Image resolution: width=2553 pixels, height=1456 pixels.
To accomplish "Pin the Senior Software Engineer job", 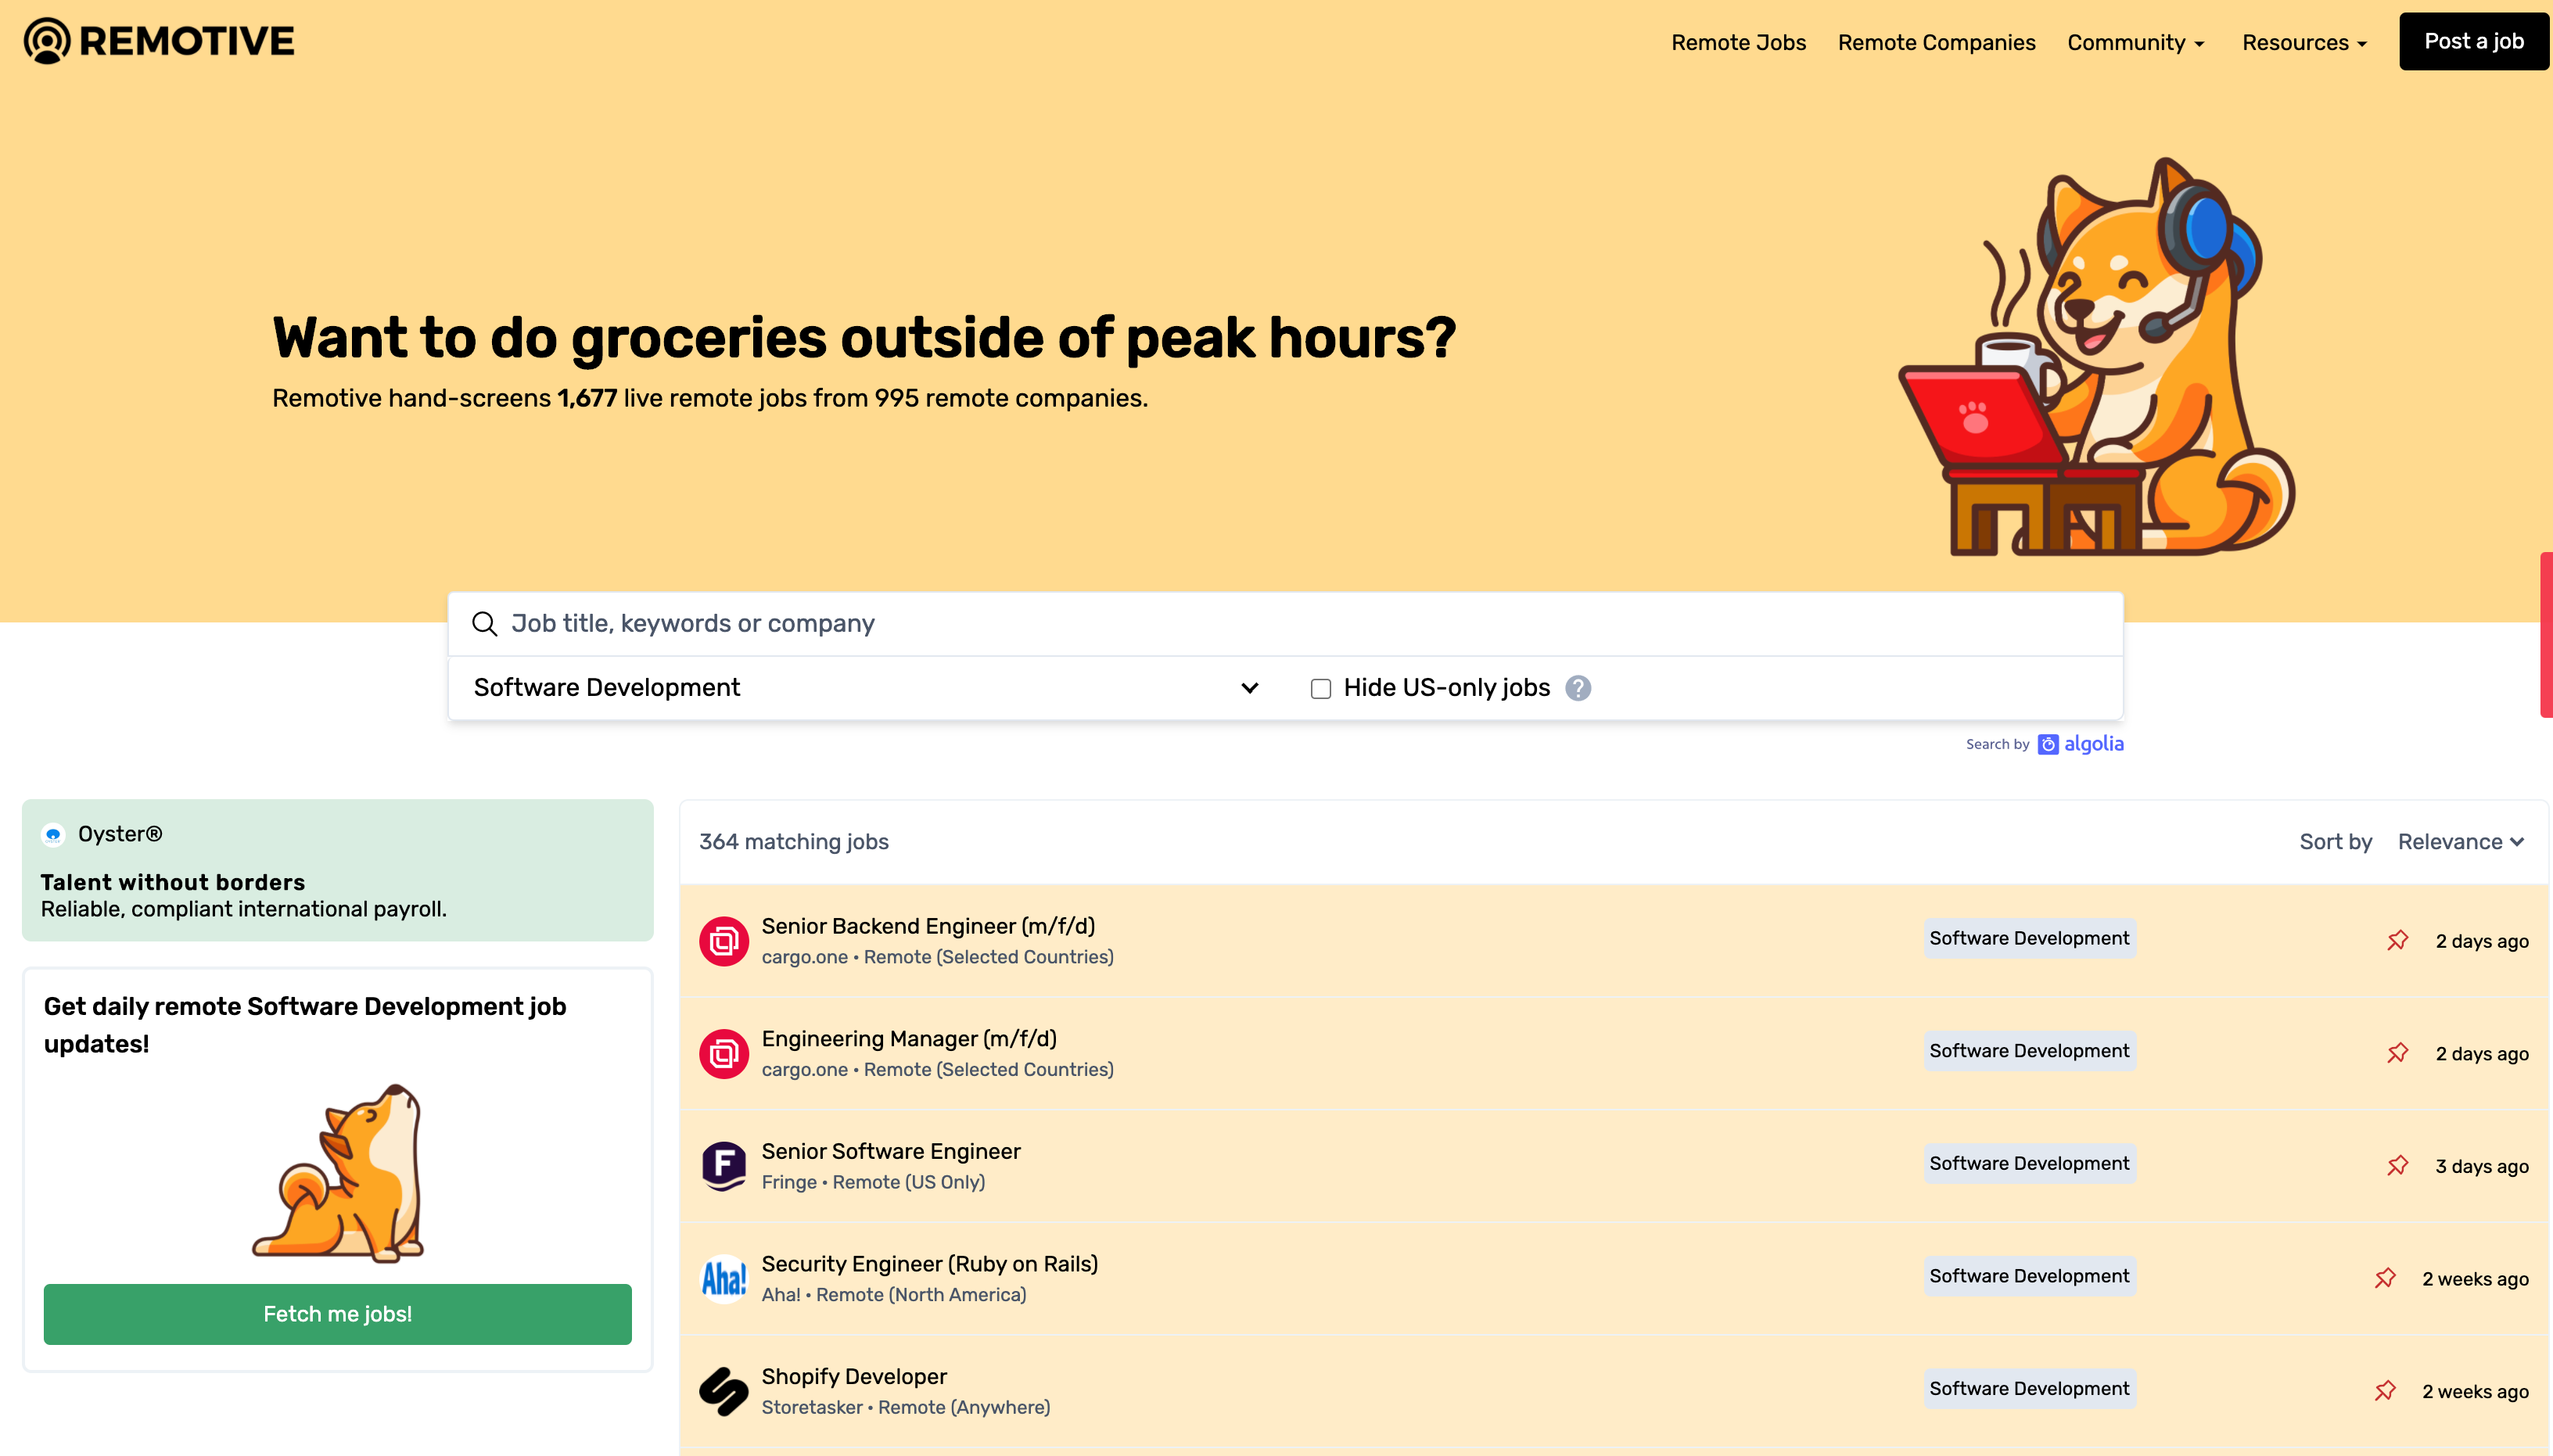I will (2397, 1165).
